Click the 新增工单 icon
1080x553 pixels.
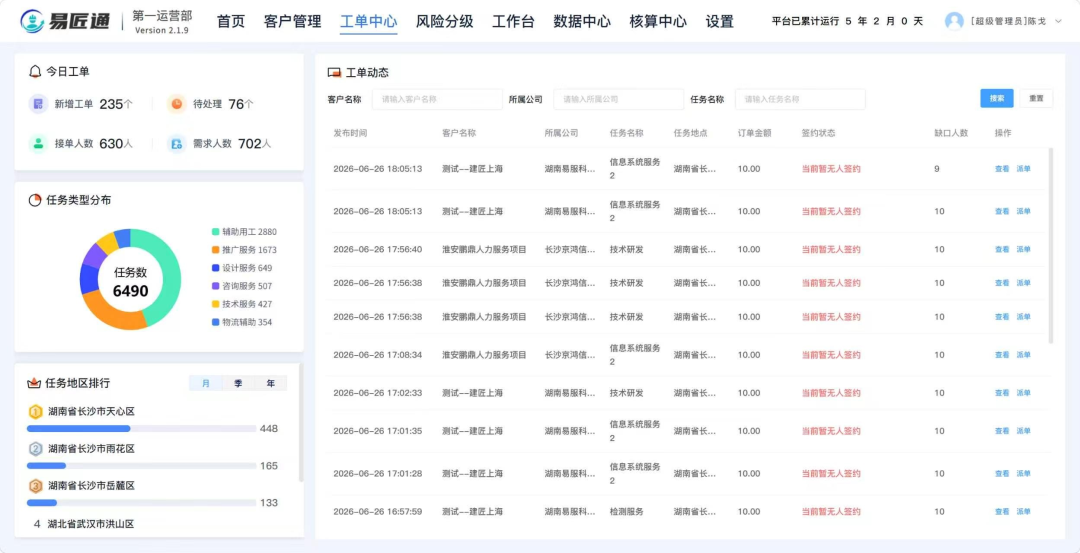(39, 104)
